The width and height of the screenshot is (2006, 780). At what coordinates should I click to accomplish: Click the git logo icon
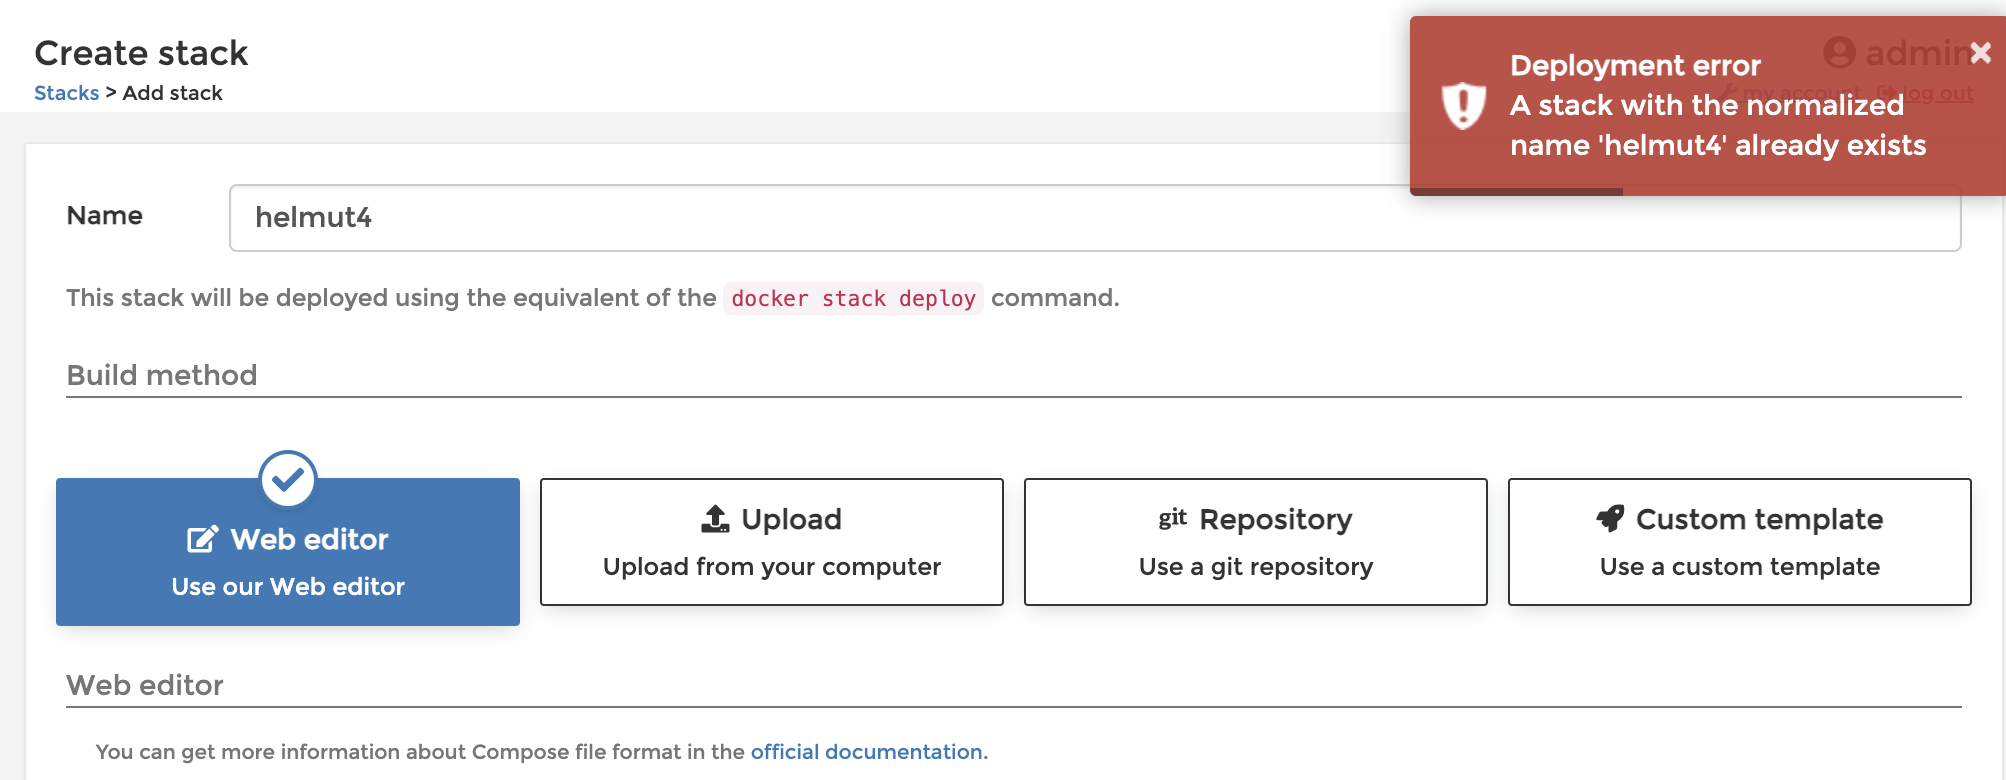(1172, 518)
